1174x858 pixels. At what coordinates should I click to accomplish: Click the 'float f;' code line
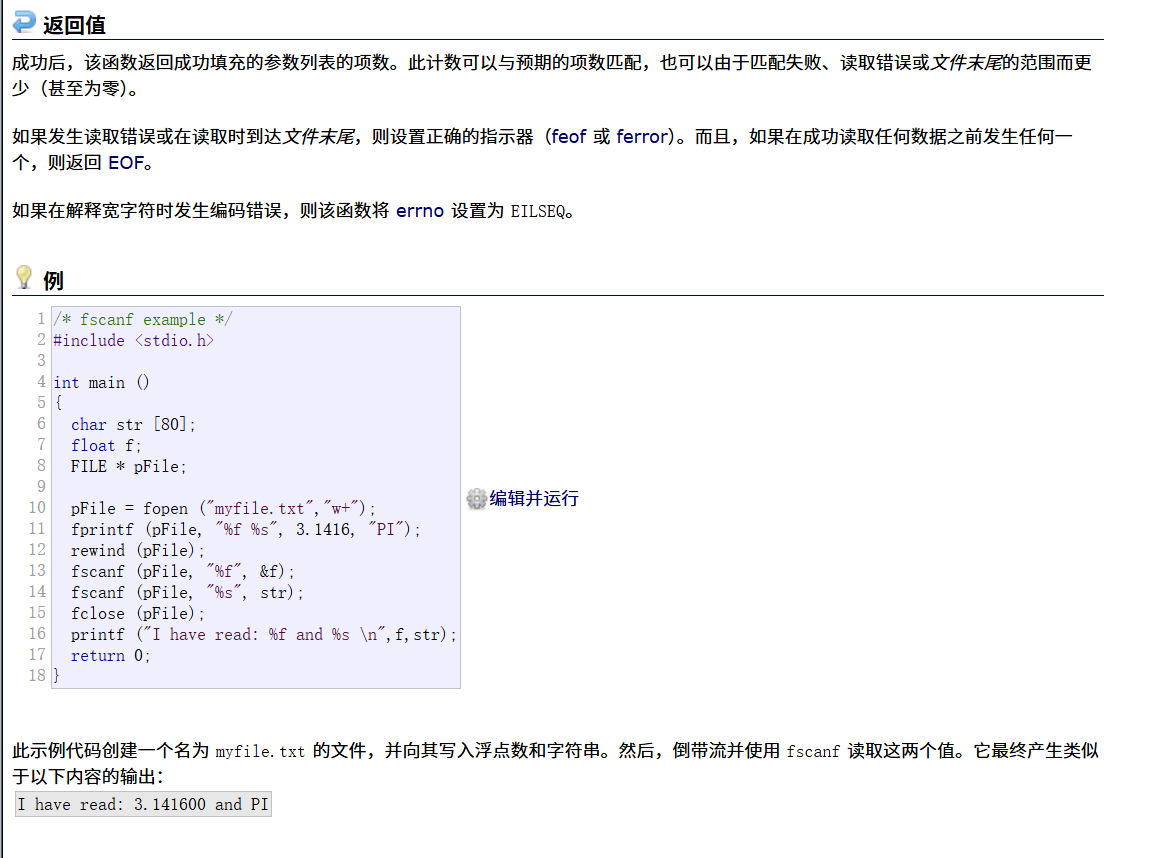click(x=106, y=445)
